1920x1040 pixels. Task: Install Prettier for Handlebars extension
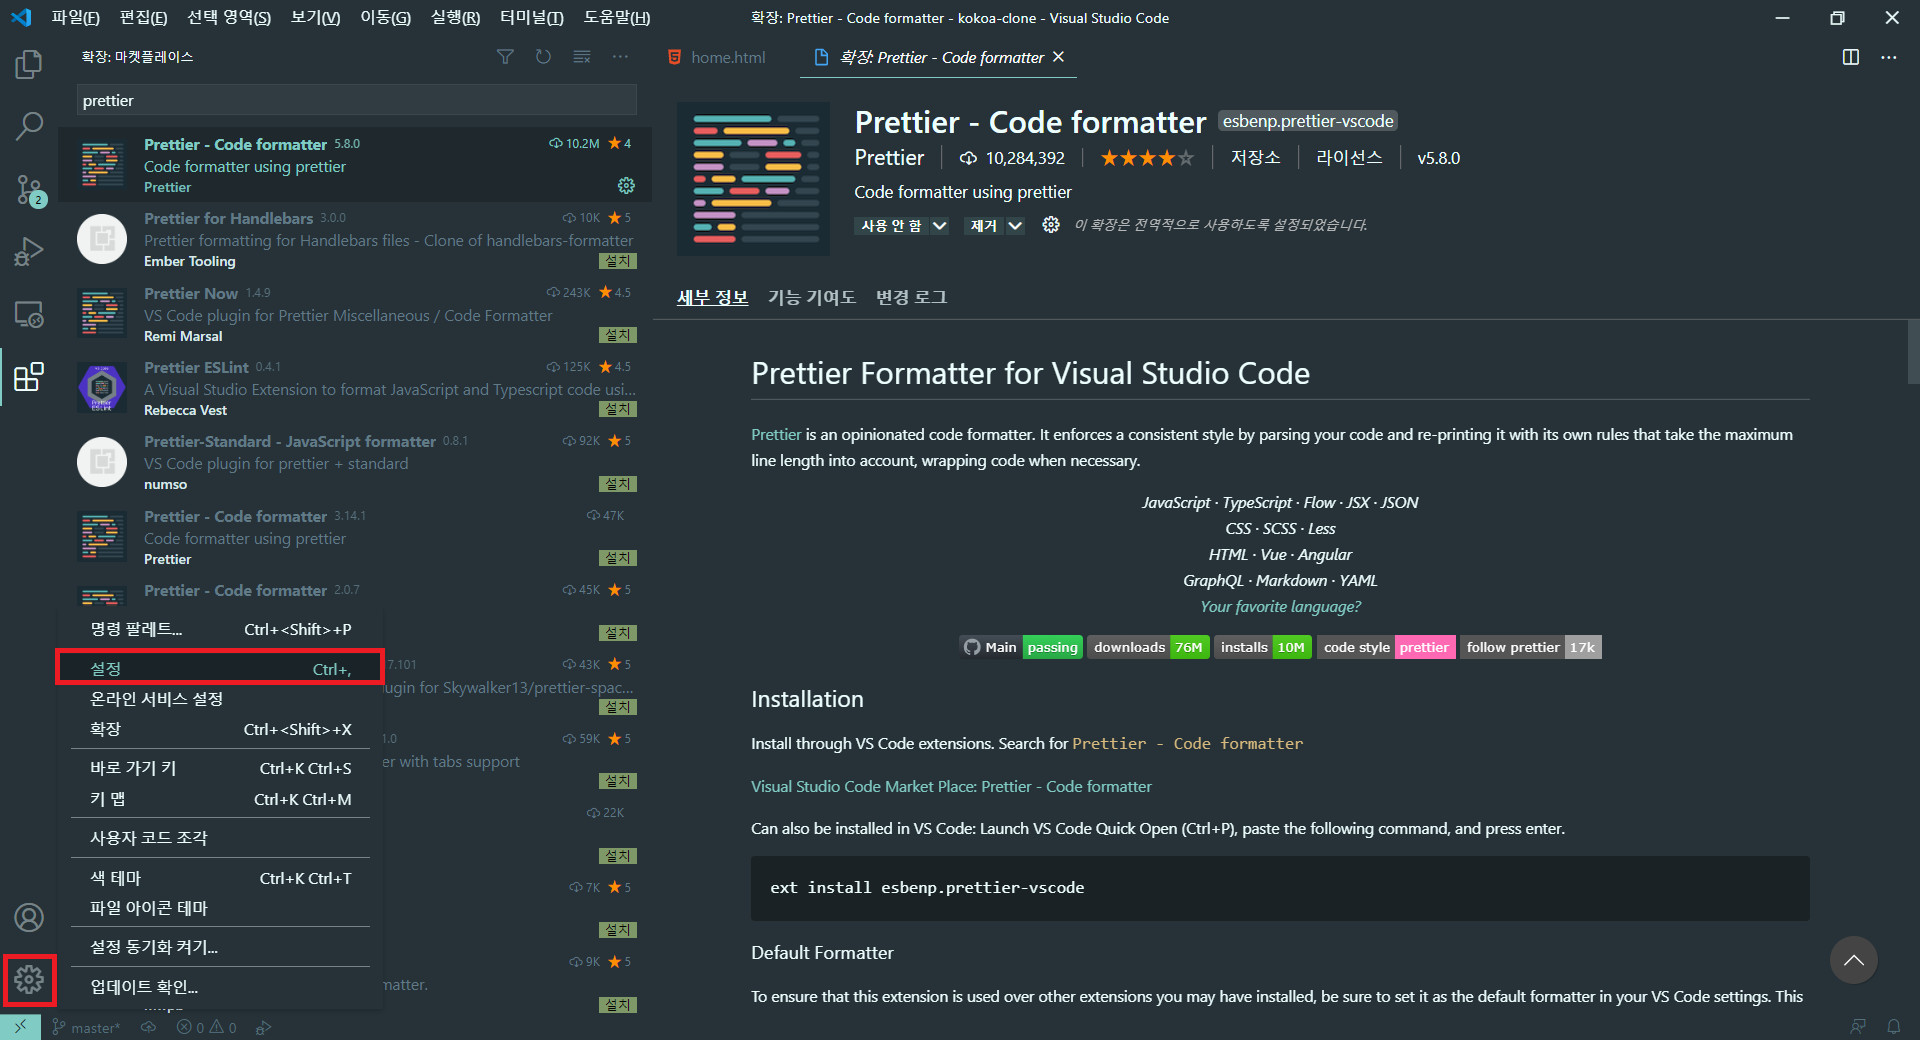(618, 261)
